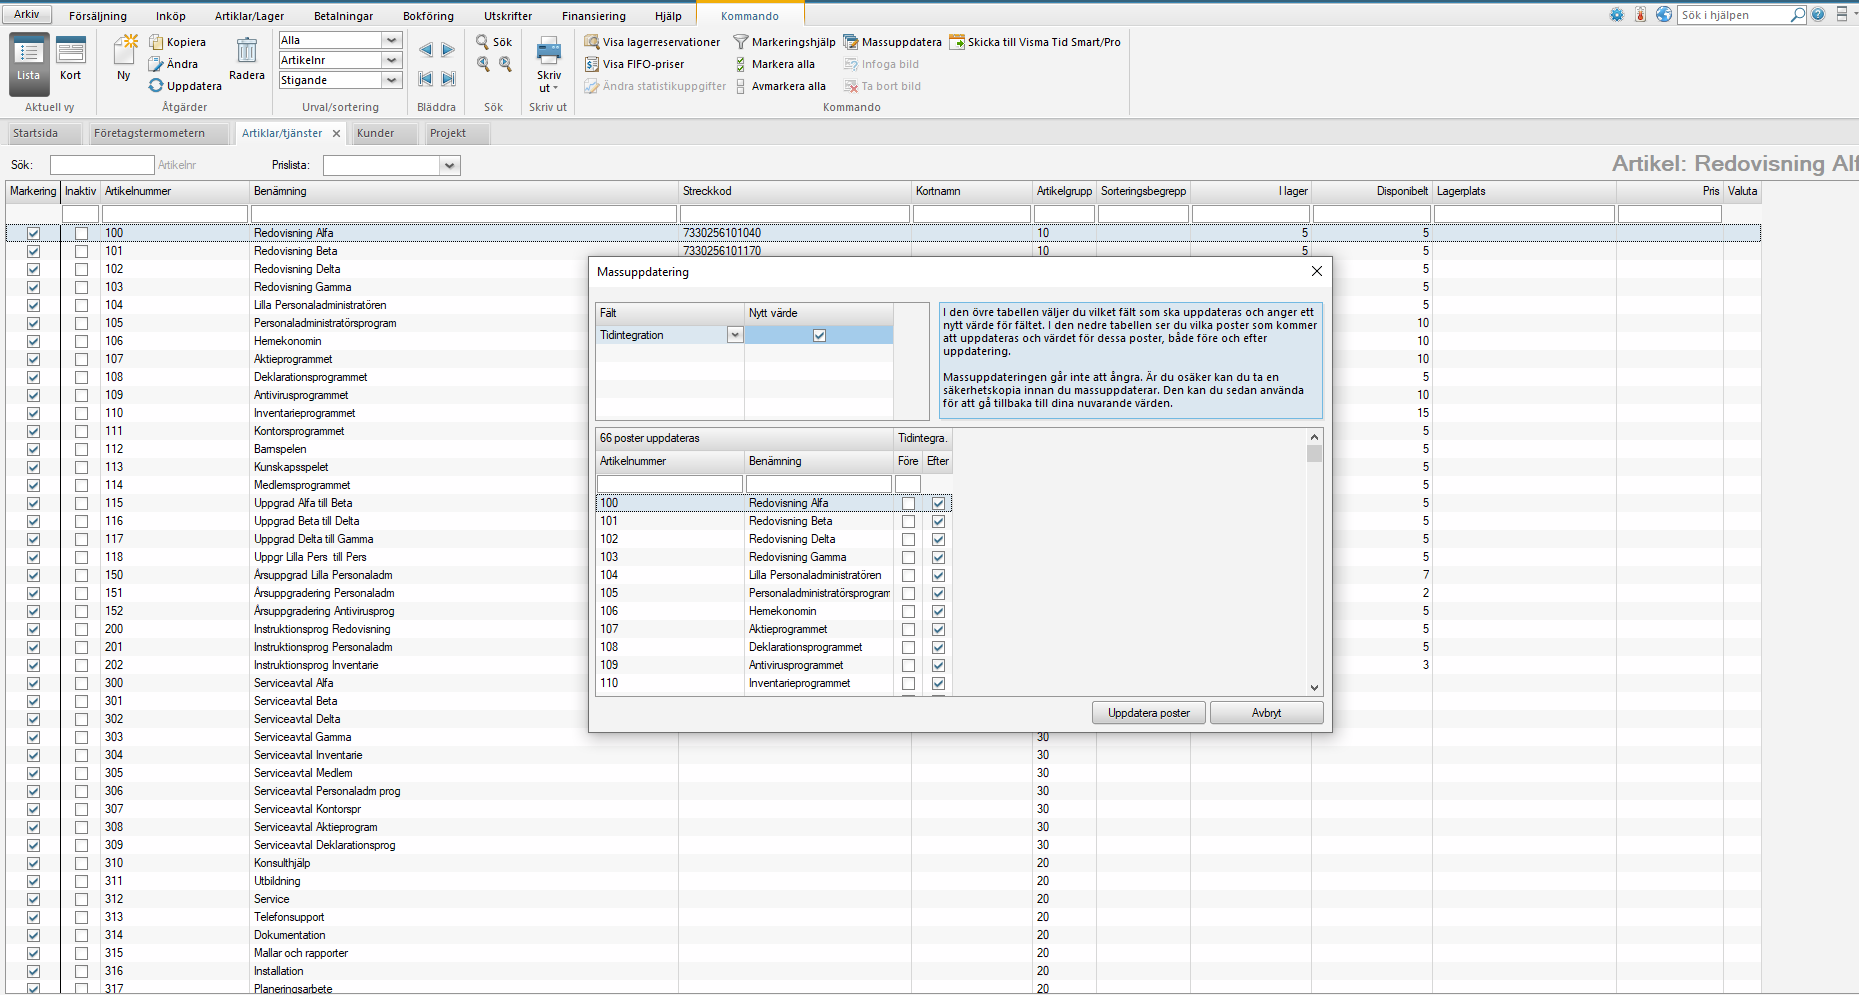Open the Bokföring menu
This screenshot has width=1859, height=995.
[x=428, y=16]
